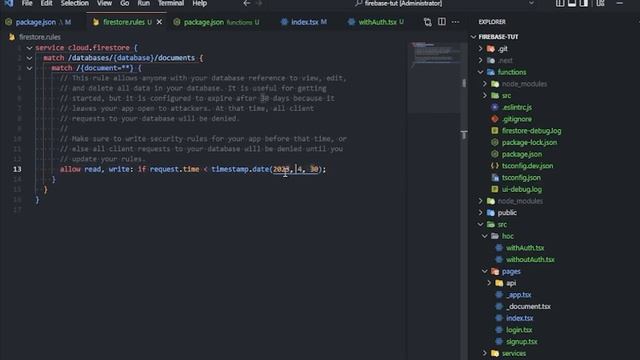This screenshot has height=360, width=640.
Task: Open withoutAuth.tsx in the explorer
Action: click(530, 260)
